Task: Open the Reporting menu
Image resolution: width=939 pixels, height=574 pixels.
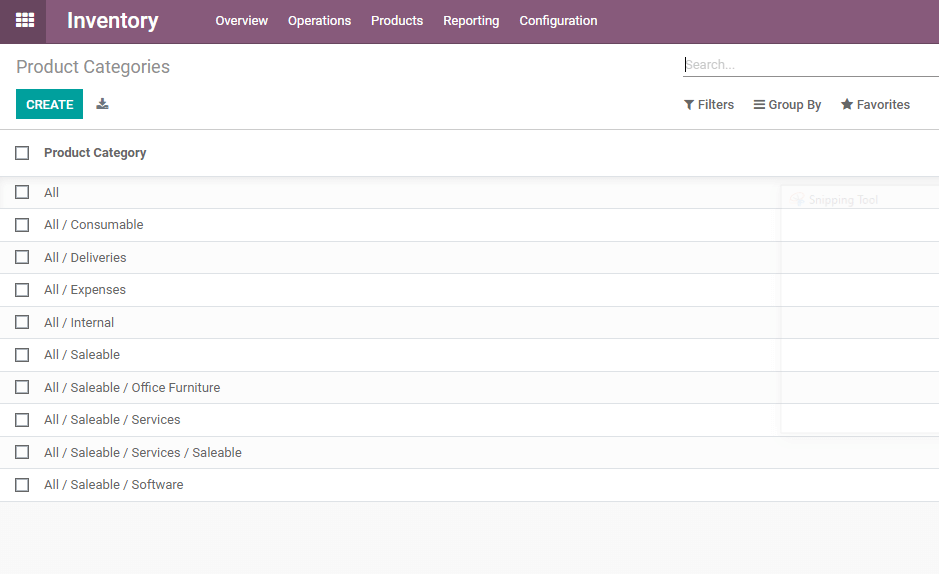Action: [x=471, y=21]
